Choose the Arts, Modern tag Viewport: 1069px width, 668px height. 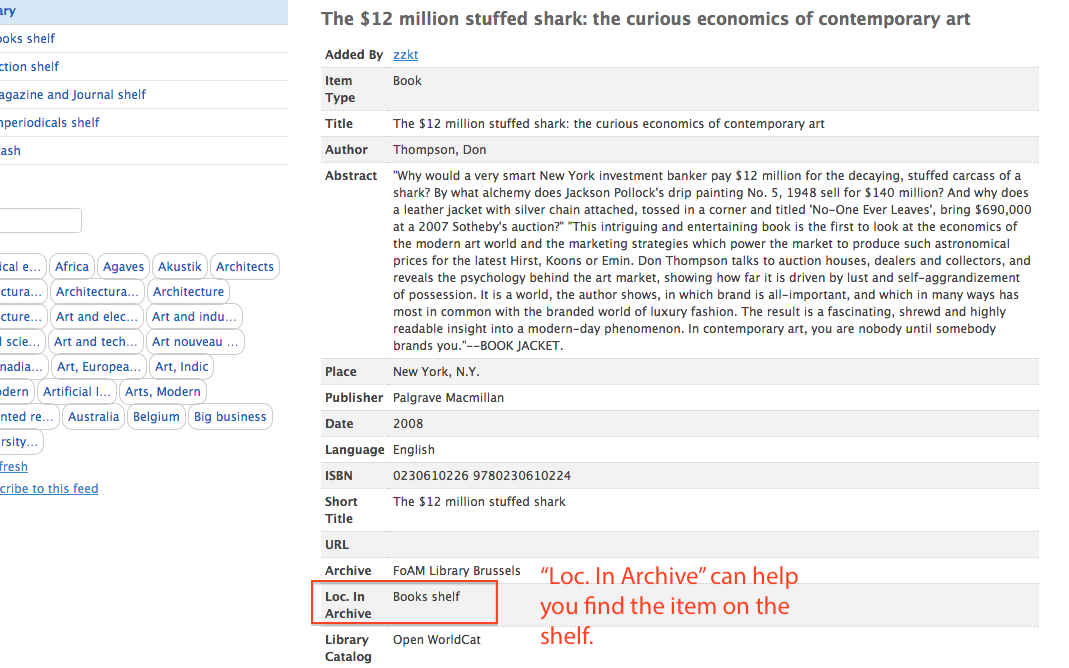point(163,392)
